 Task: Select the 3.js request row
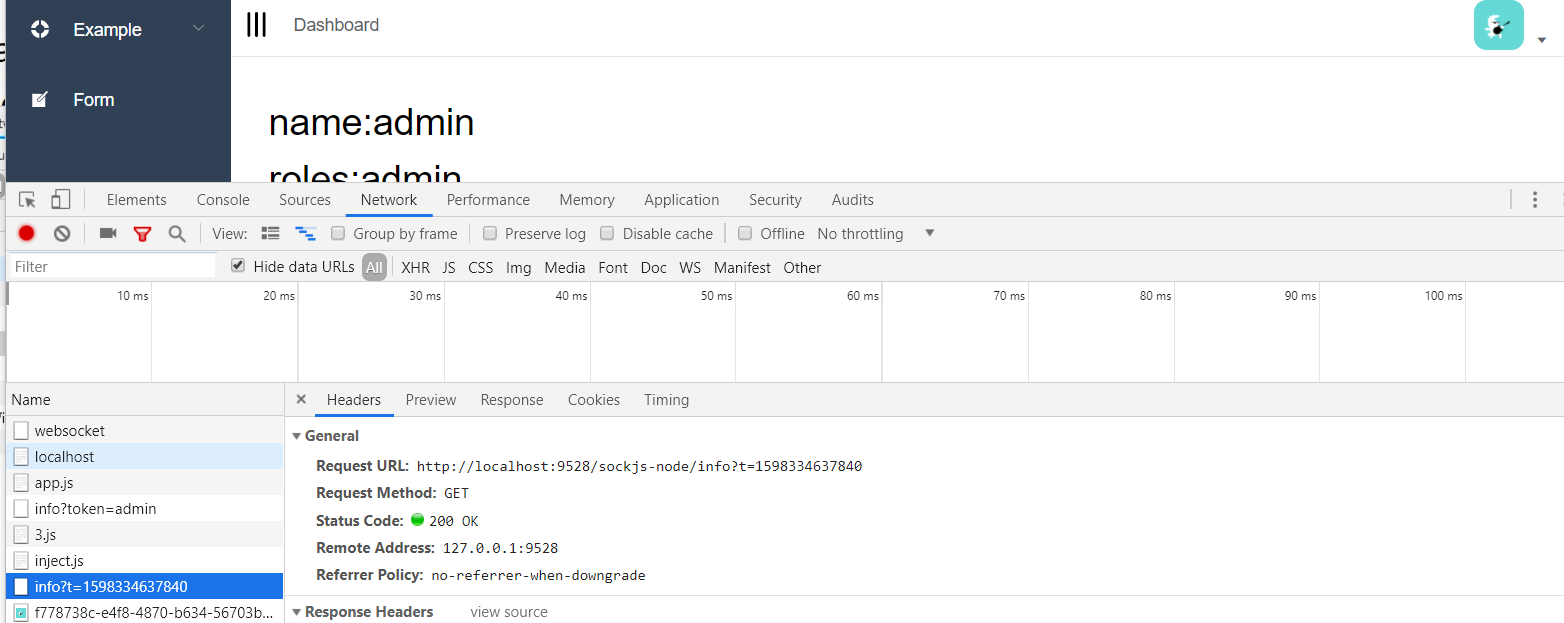tap(145, 534)
